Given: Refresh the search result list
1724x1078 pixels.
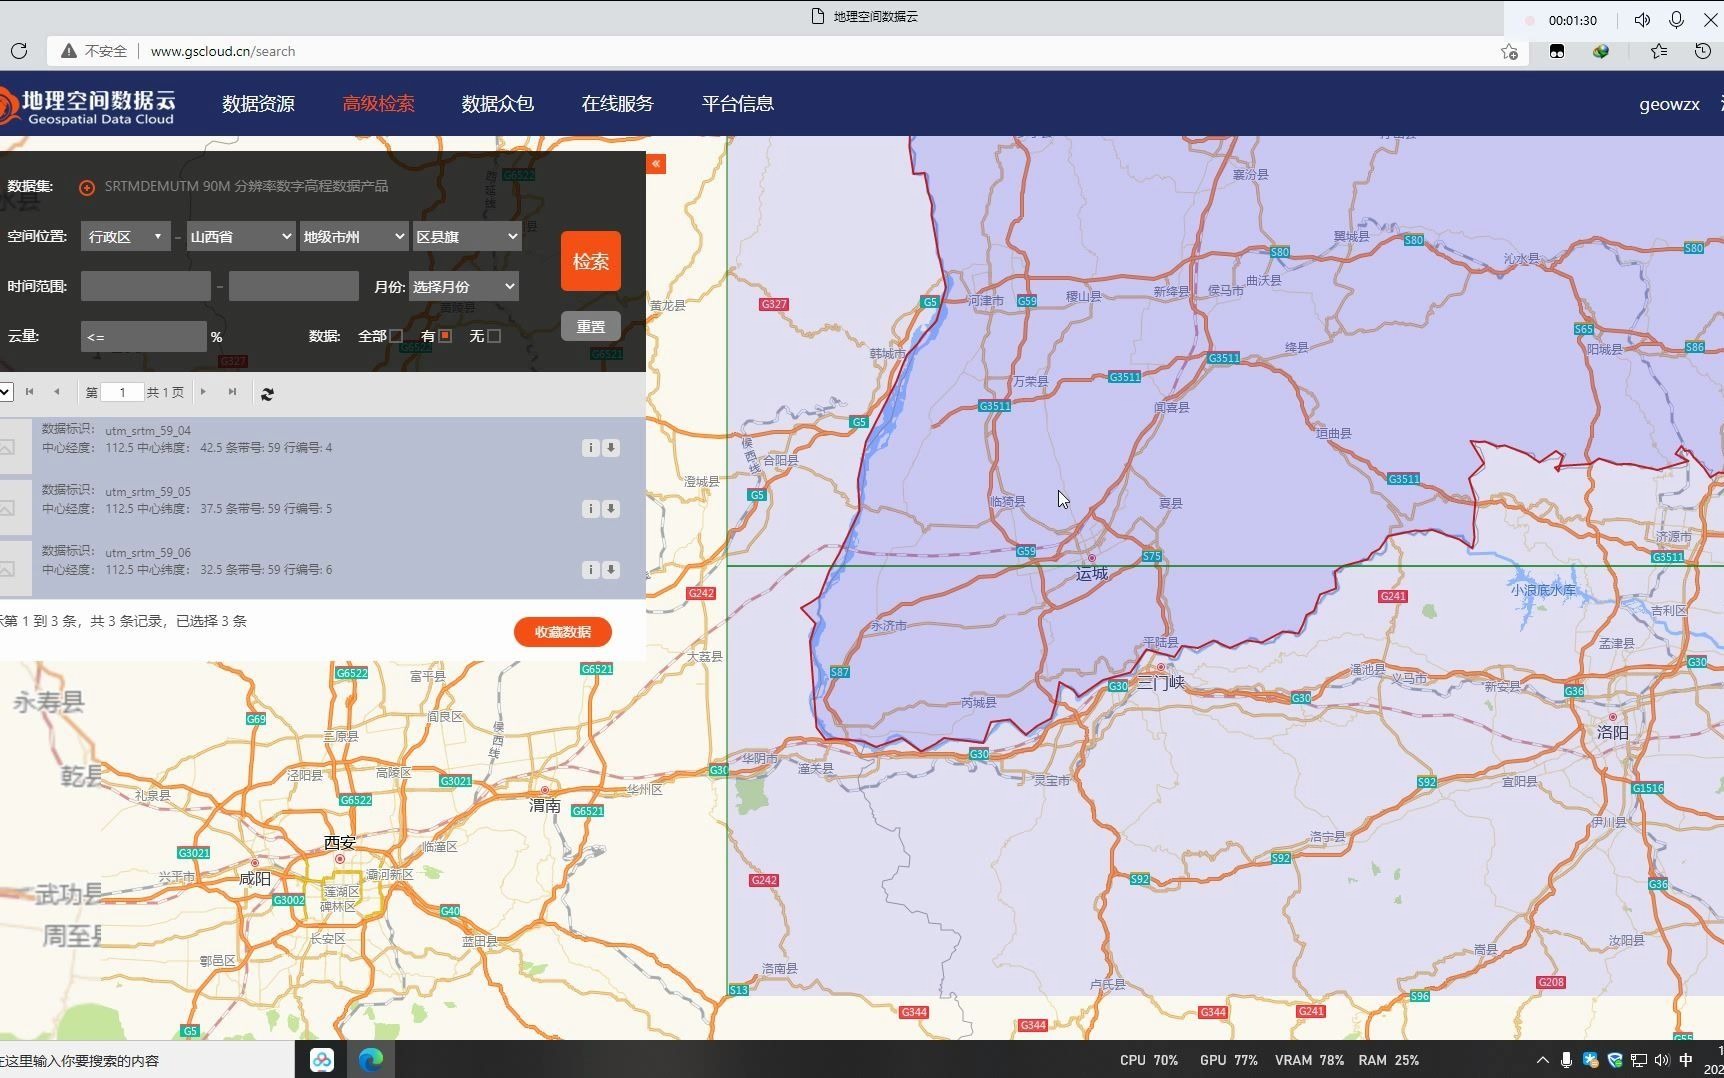Looking at the screenshot, I should click(x=267, y=393).
